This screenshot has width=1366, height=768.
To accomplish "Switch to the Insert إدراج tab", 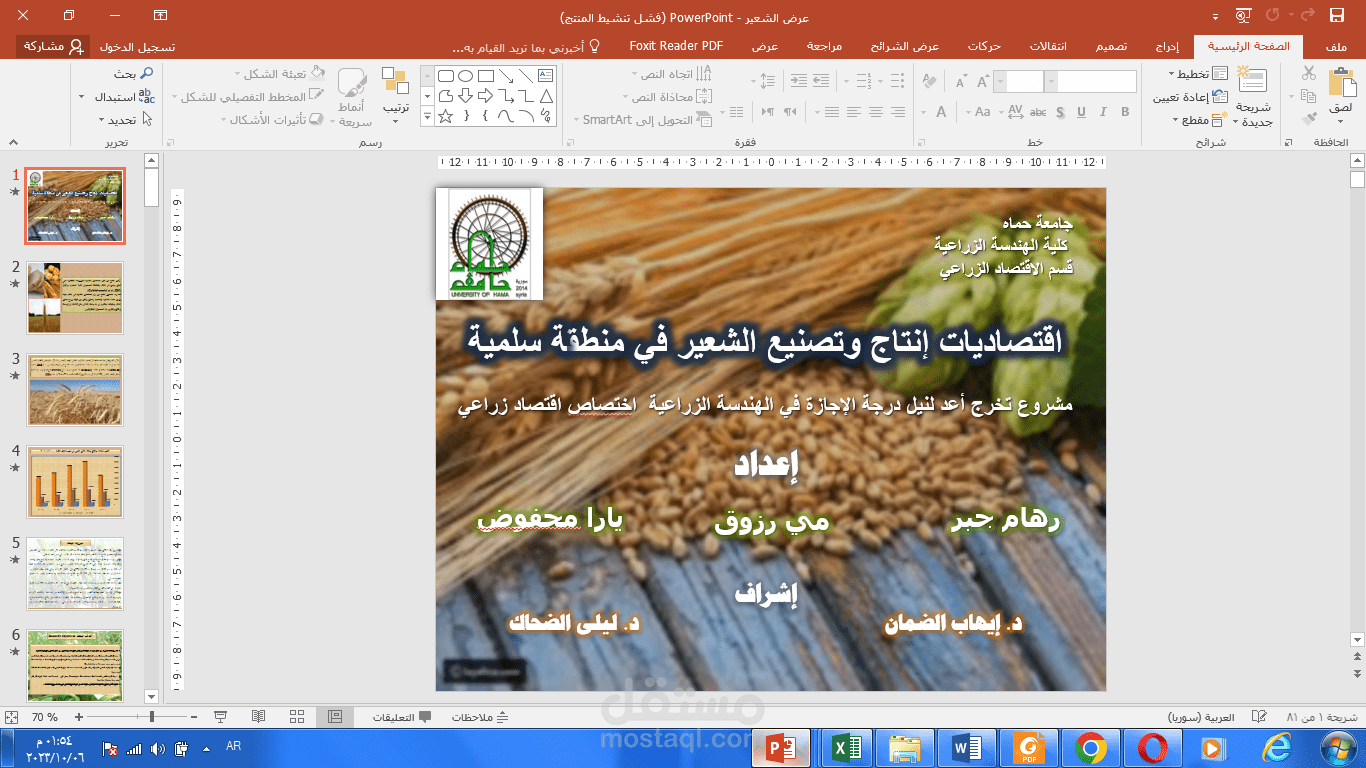I will click(1167, 46).
